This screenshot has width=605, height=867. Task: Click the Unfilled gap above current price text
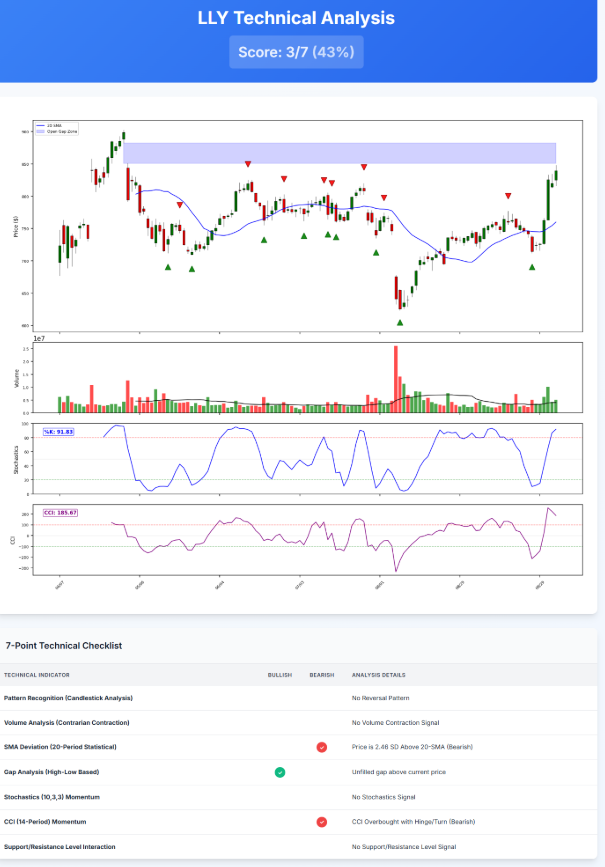399,772
